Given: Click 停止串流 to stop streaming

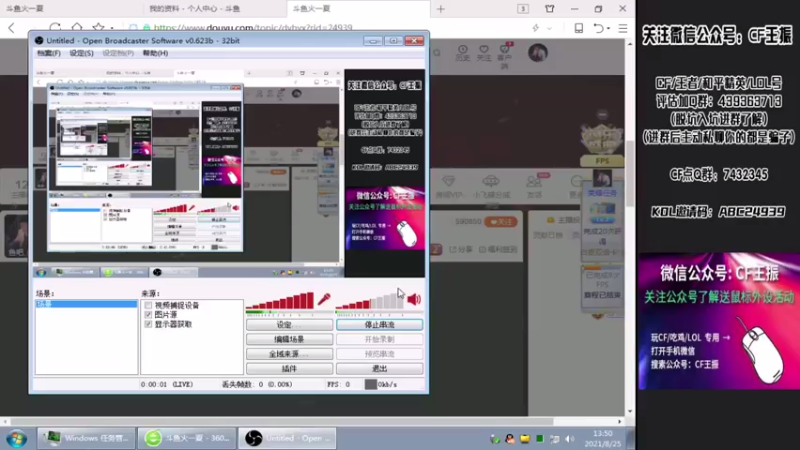Looking at the screenshot, I should coord(380,324).
